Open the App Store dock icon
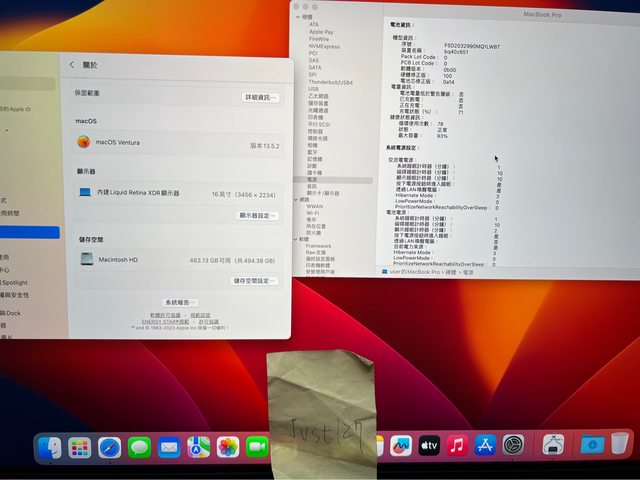This screenshot has height=480, width=640. point(486,445)
